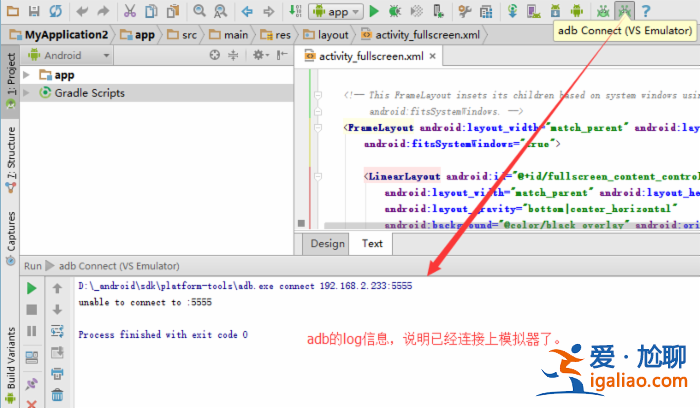Click activity_fullscreen.xml in breadcrumb bar
The height and width of the screenshot is (408, 700).
click(421, 35)
